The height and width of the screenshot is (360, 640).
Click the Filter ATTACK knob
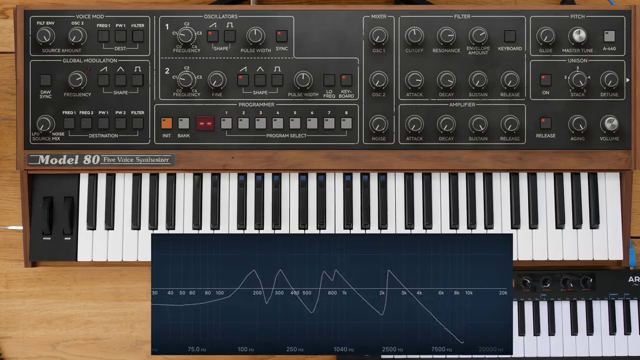[414, 80]
